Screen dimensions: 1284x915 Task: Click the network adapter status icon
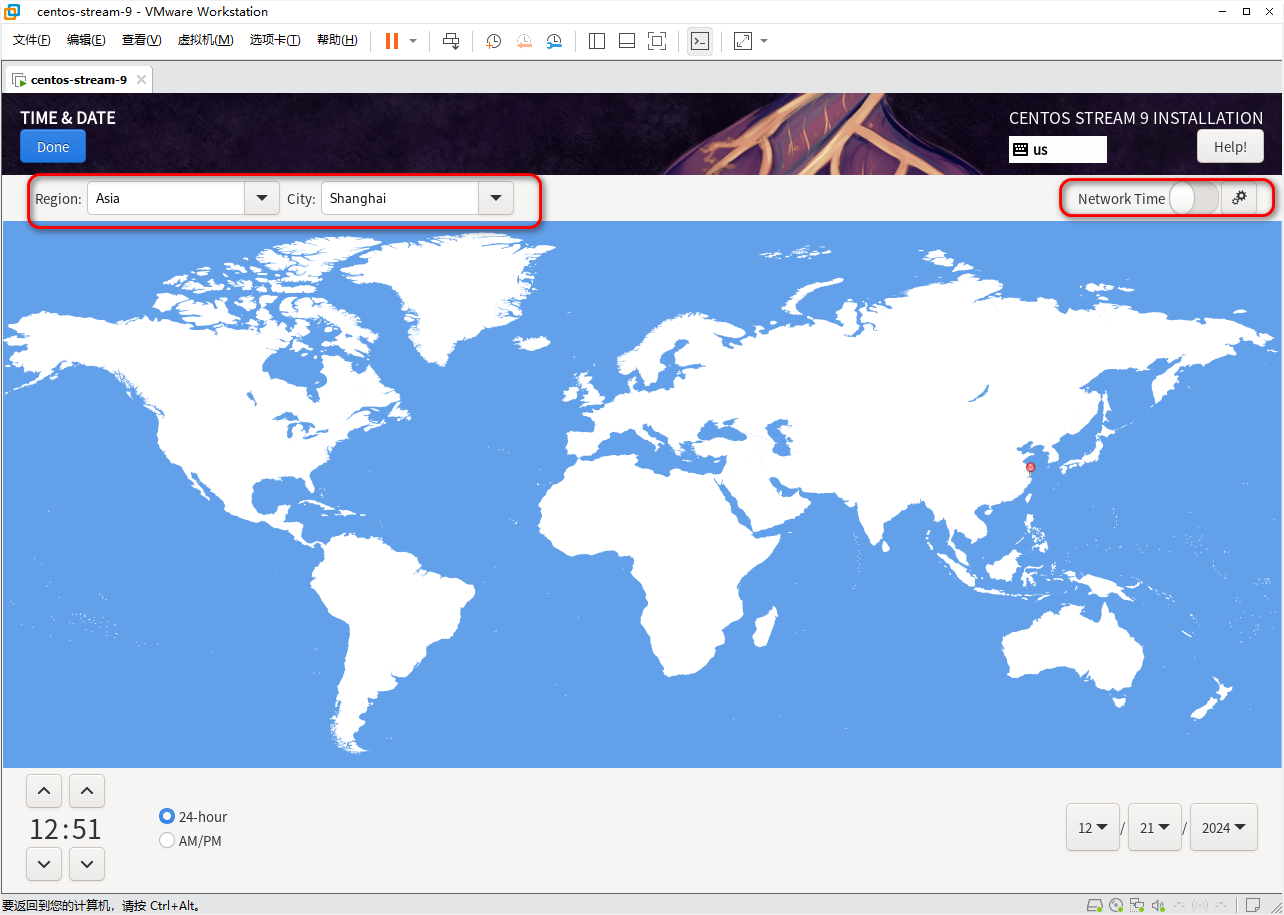click(1137, 905)
